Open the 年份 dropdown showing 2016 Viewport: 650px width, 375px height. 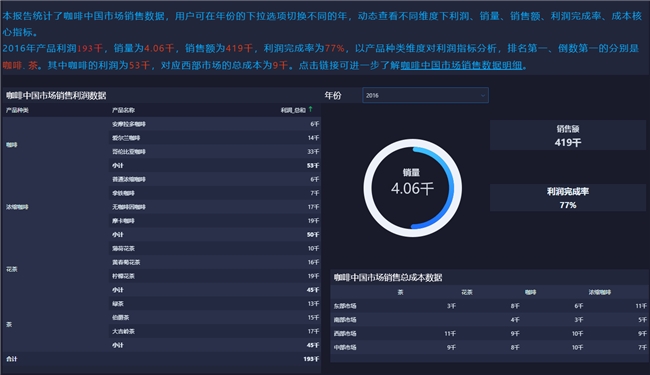(x=425, y=95)
